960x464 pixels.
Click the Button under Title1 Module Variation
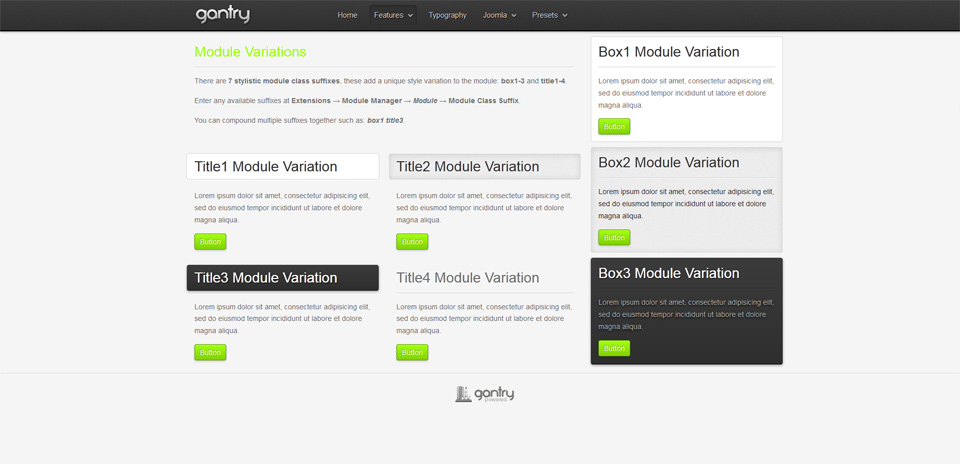pos(210,242)
